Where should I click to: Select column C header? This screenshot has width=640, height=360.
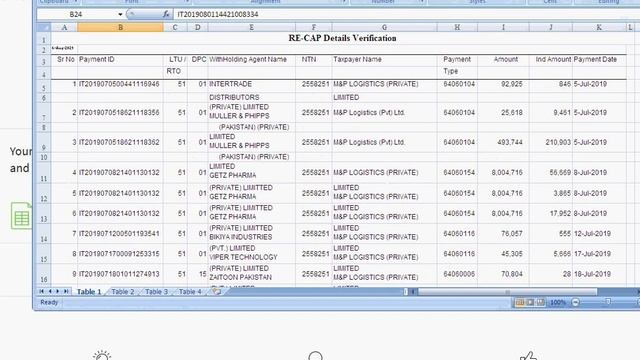[x=175, y=27]
